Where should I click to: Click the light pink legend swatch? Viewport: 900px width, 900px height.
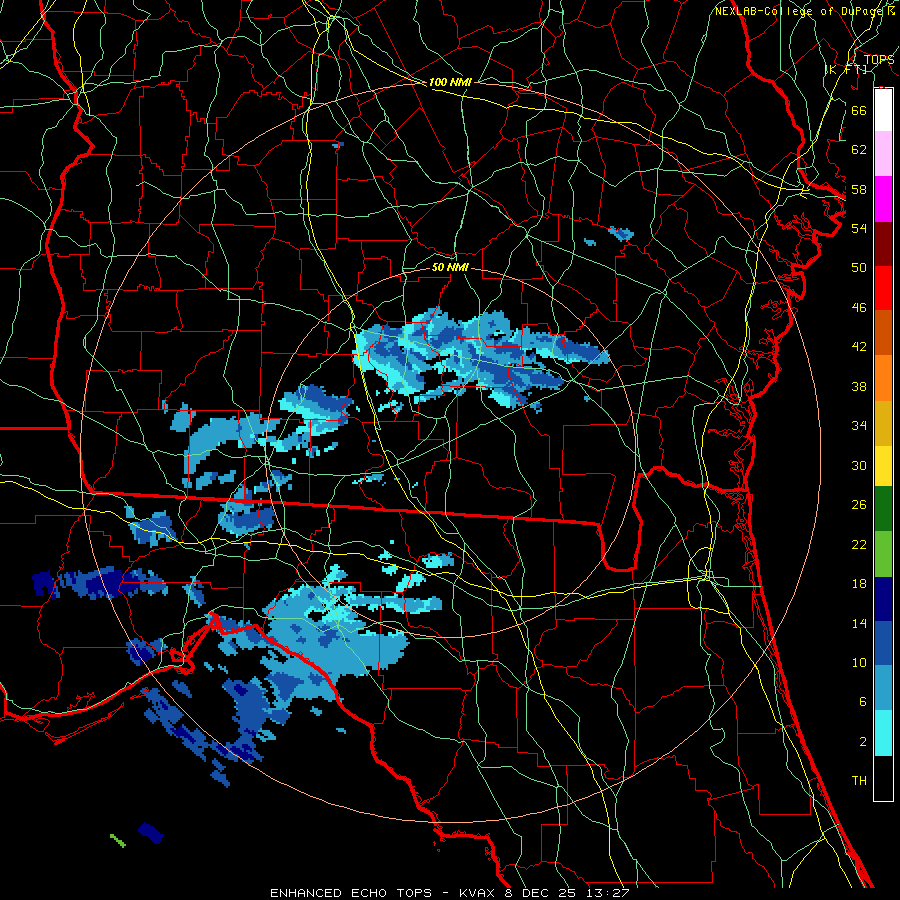click(x=883, y=154)
